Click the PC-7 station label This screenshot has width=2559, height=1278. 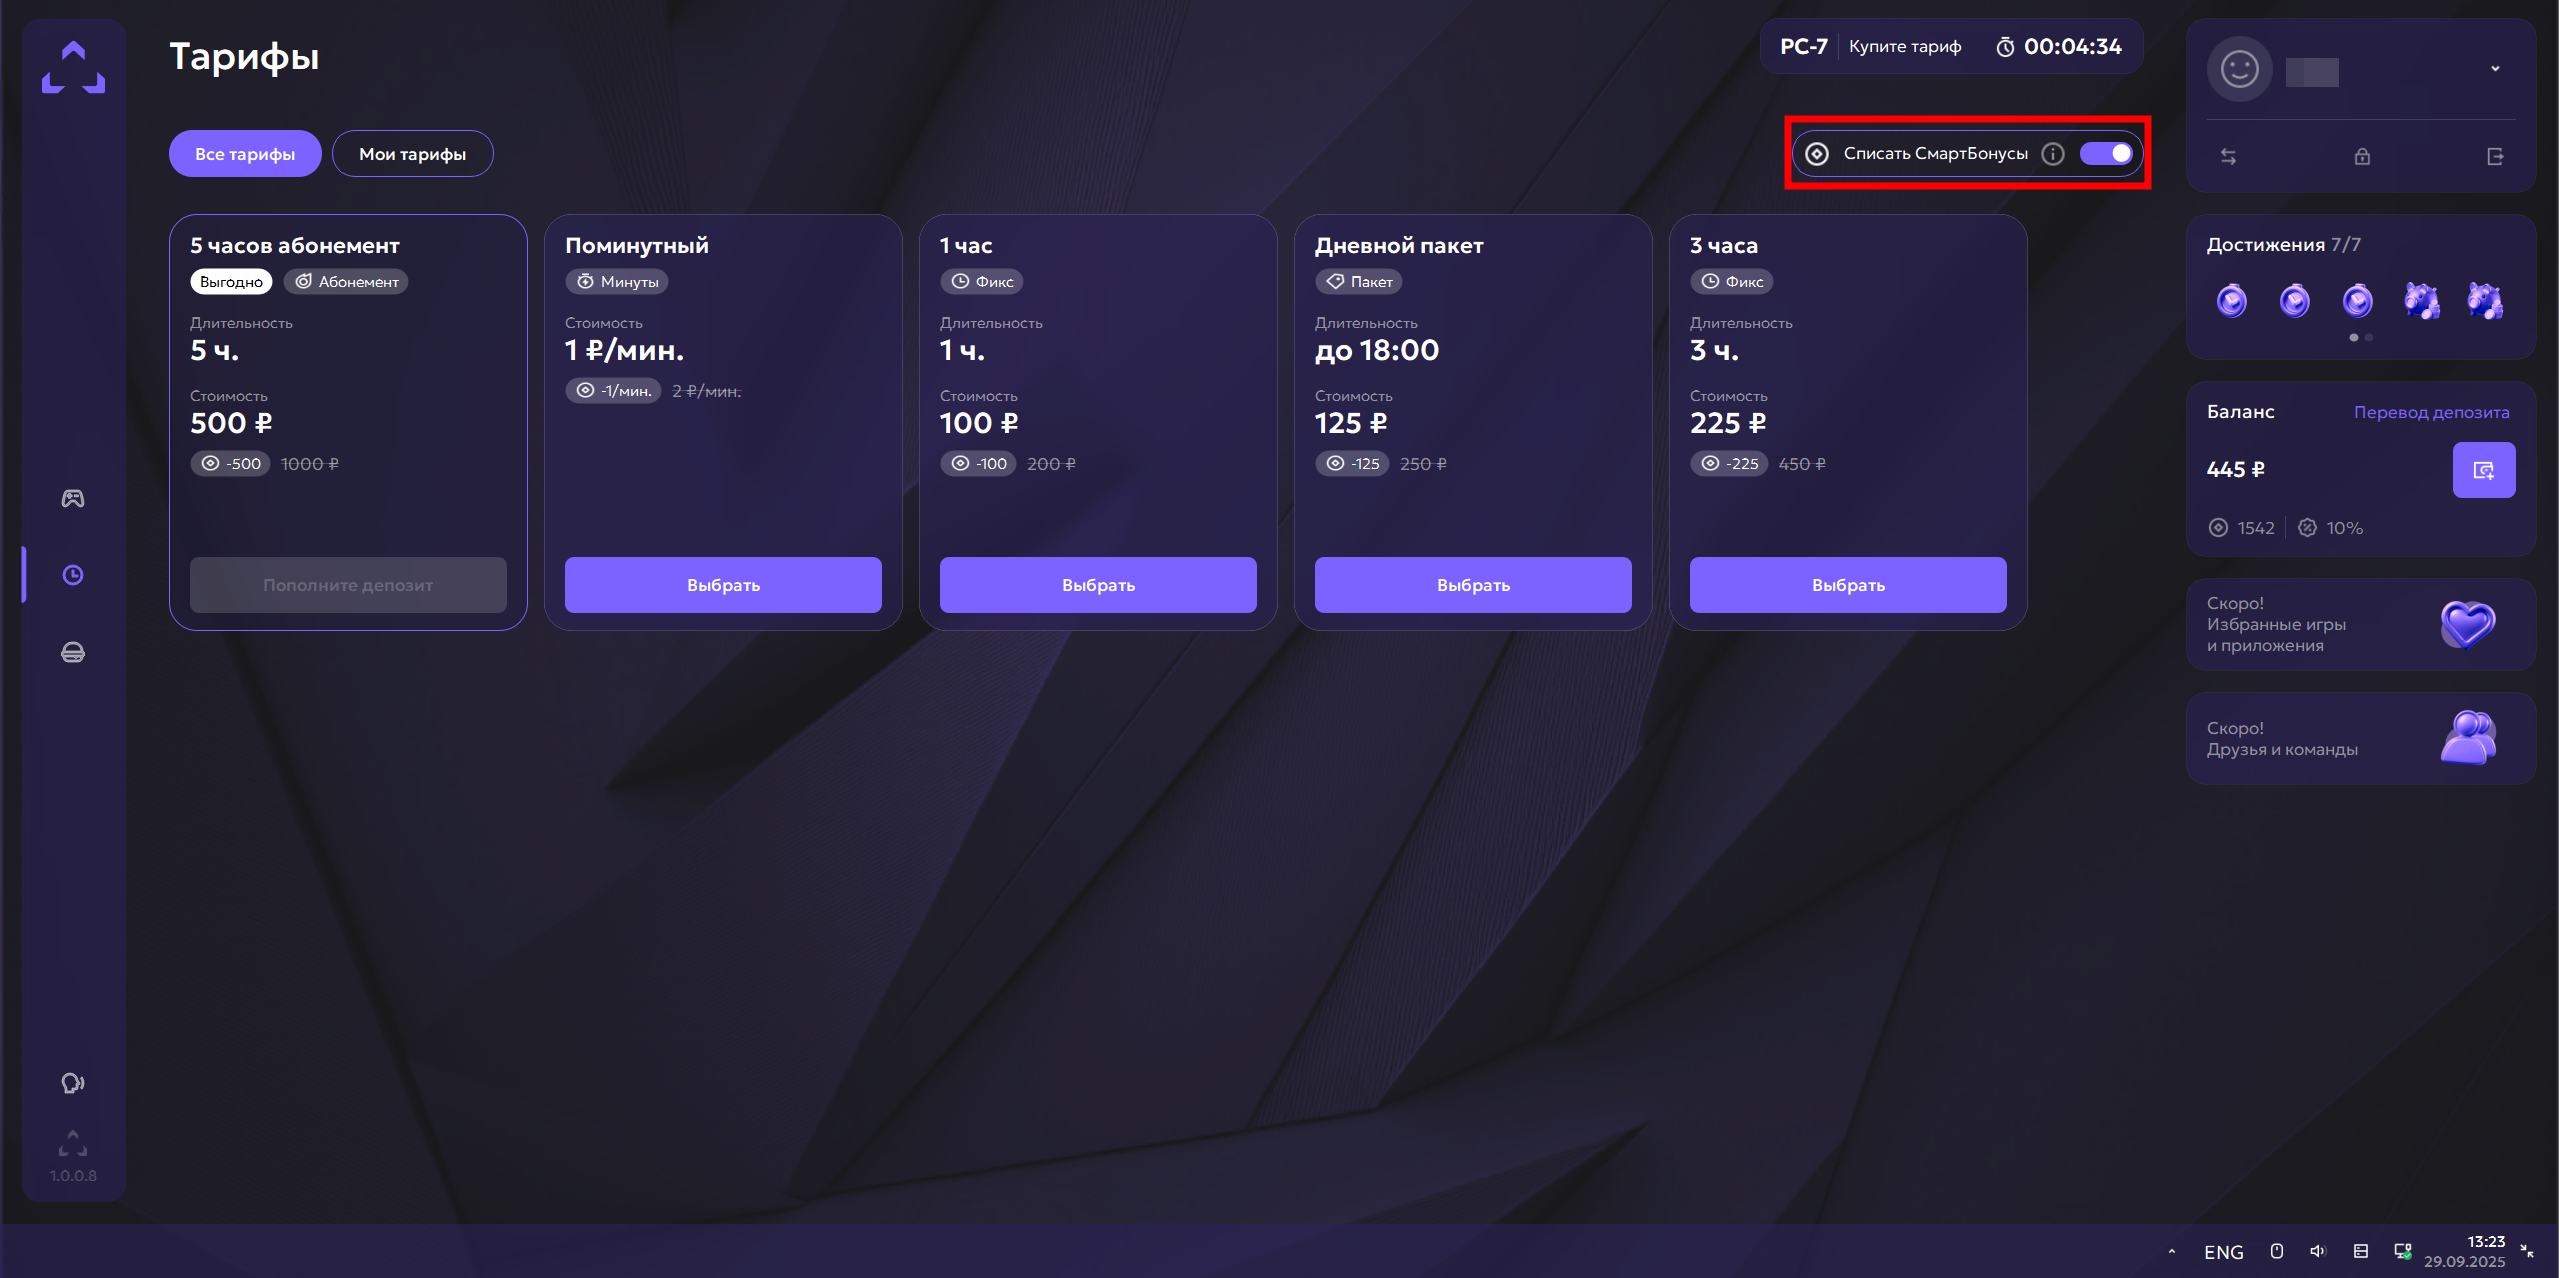click(1804, 47)
